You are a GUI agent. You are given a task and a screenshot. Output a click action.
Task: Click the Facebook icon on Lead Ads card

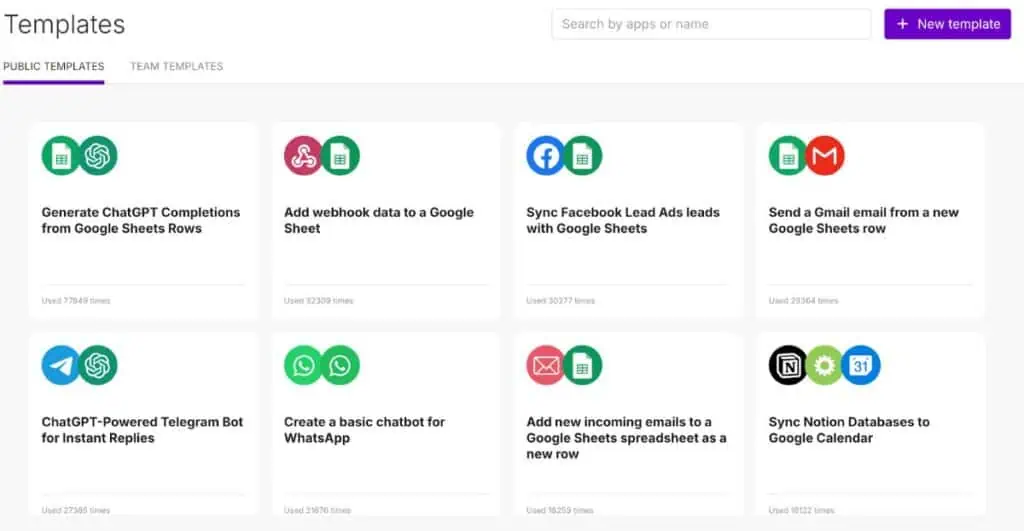click(545, 155)
